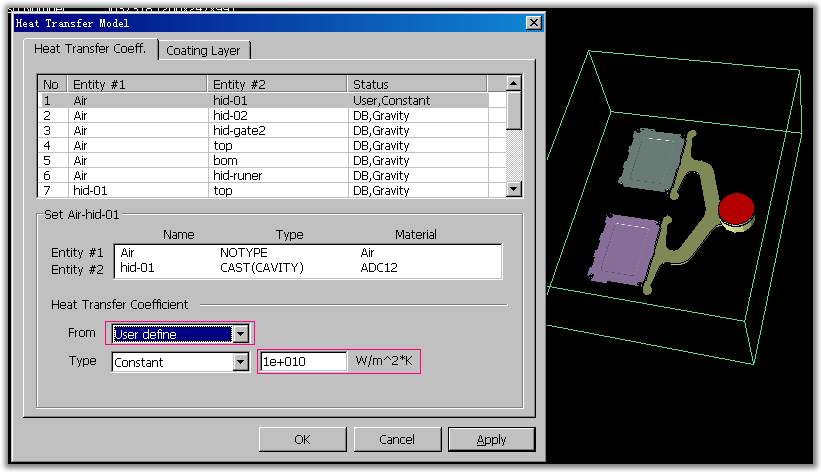Click the 1e+010 coefficient value field
This screenshot has width=821, height=472.
coord(304,361)
